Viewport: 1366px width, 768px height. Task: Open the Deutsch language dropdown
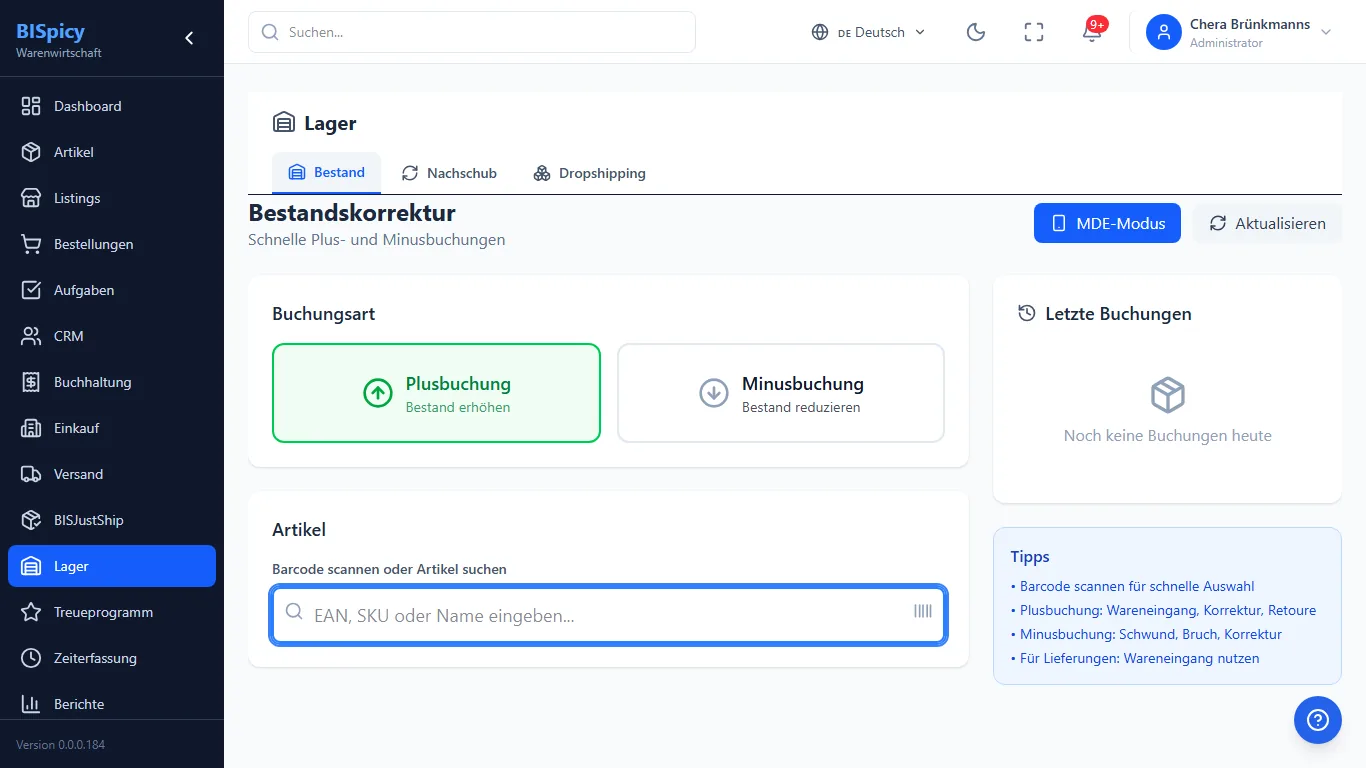point(868,32)
